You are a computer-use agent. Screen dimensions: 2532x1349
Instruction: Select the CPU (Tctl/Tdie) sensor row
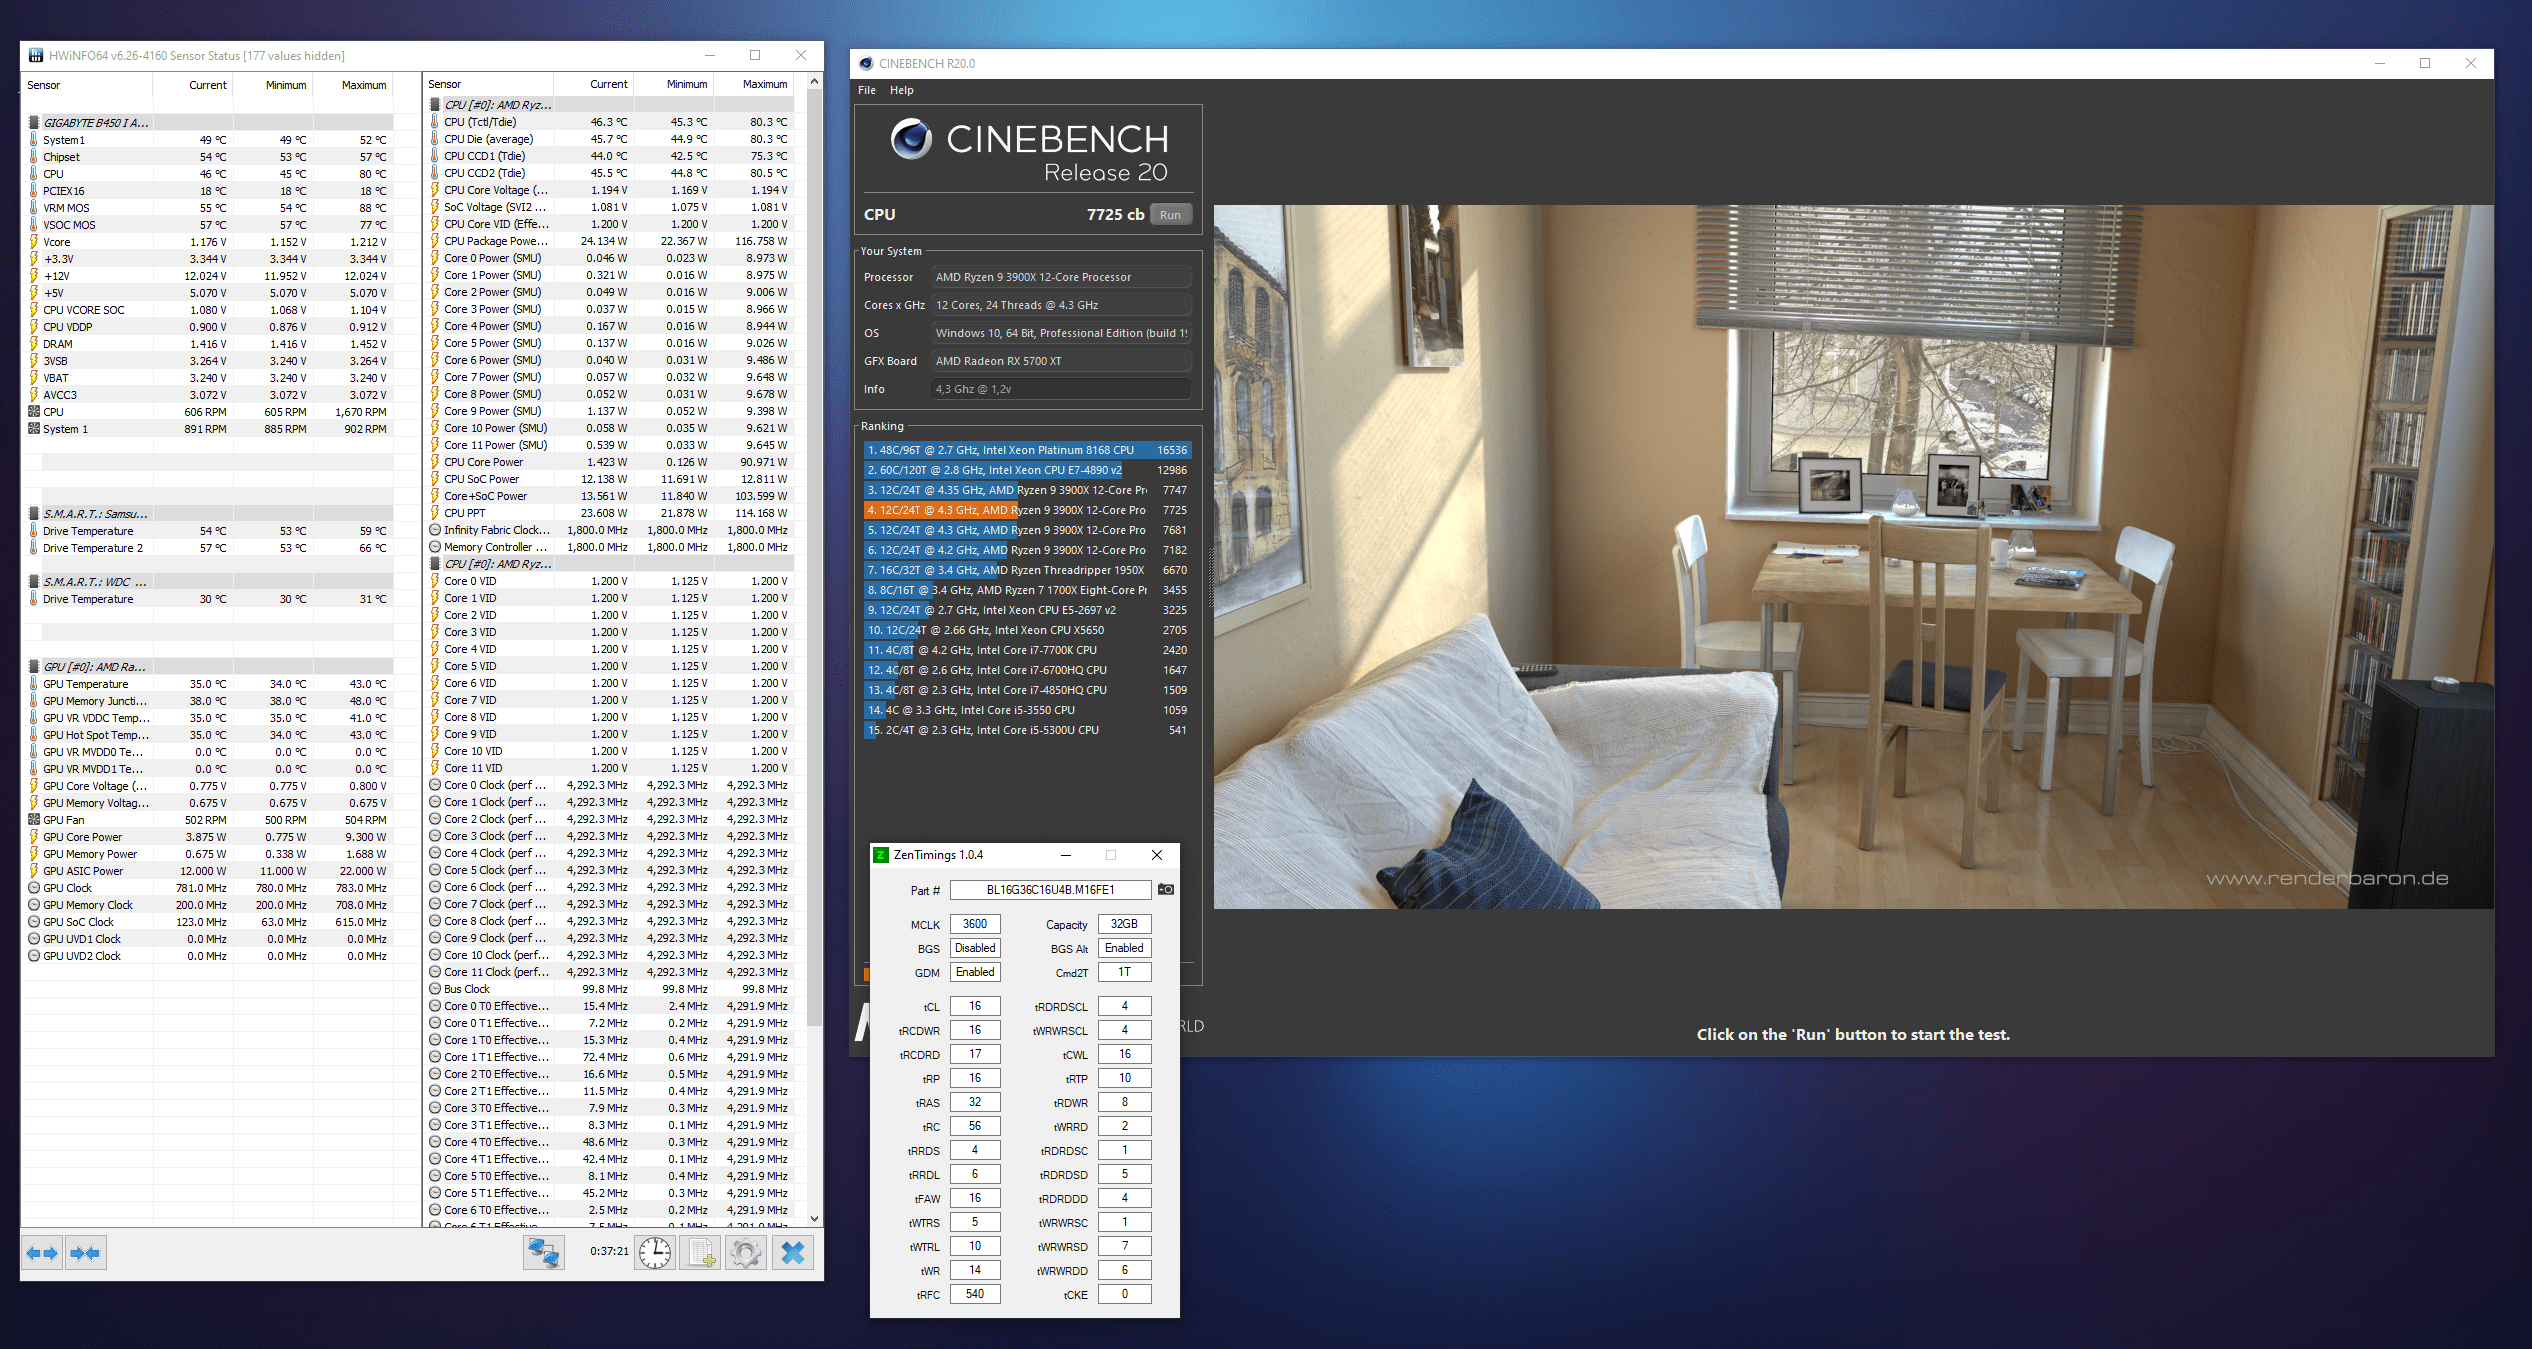[609, 122]
